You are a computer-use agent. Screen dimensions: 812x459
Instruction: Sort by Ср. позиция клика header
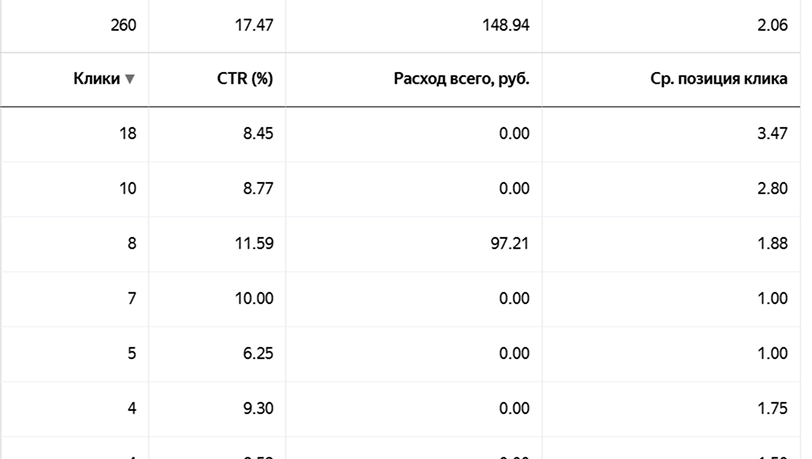pos(719,79)
